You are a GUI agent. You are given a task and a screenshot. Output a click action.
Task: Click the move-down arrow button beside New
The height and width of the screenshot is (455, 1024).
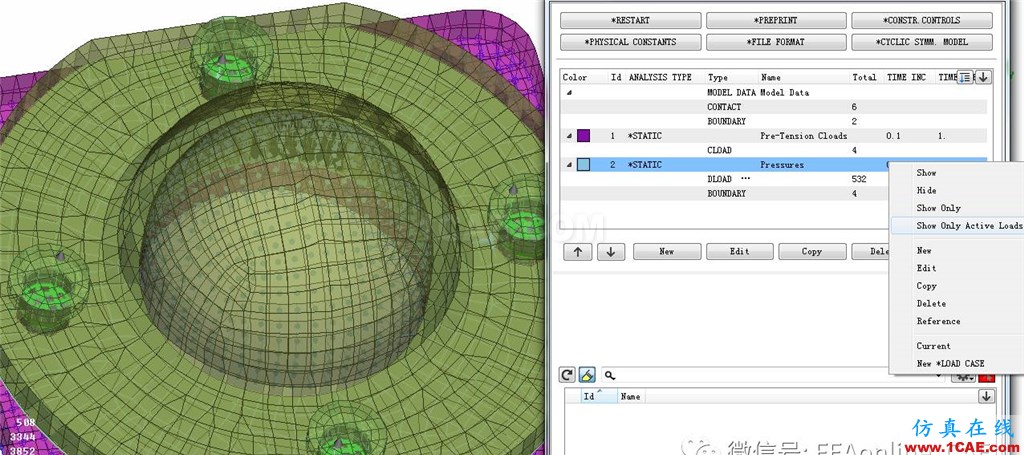tap(611, 251)
